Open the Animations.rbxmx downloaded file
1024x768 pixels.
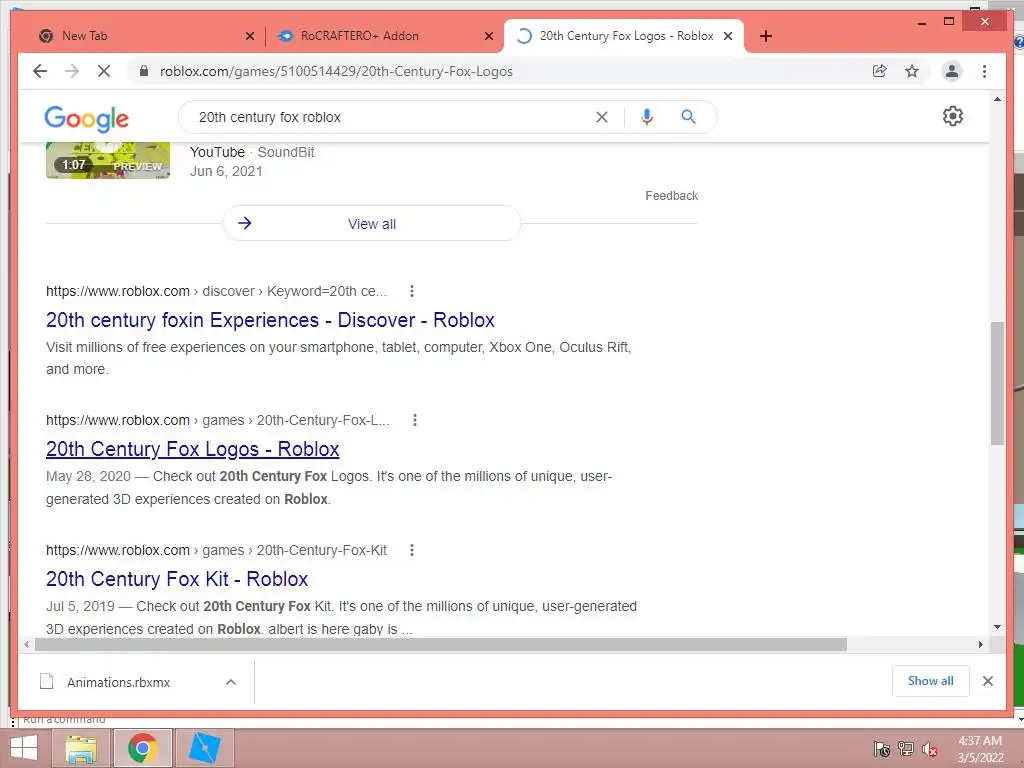pyautogui.click(x=118, y=682)
